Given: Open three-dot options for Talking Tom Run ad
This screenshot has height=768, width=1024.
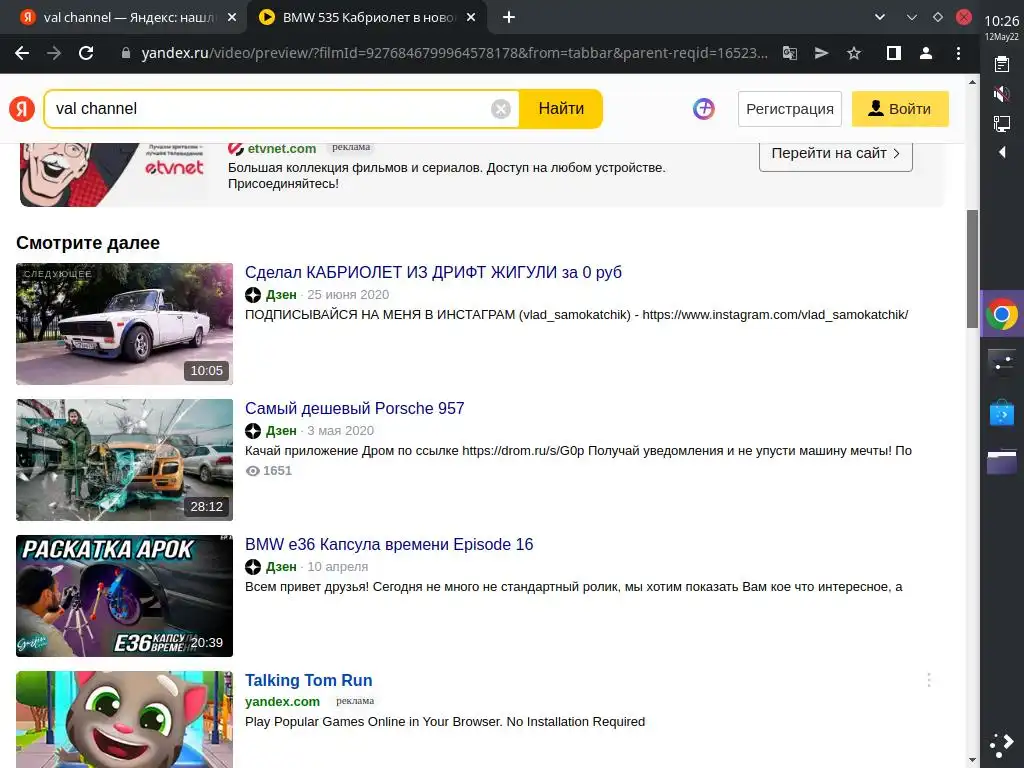Looking at the screenshot, I should [928, 680].
